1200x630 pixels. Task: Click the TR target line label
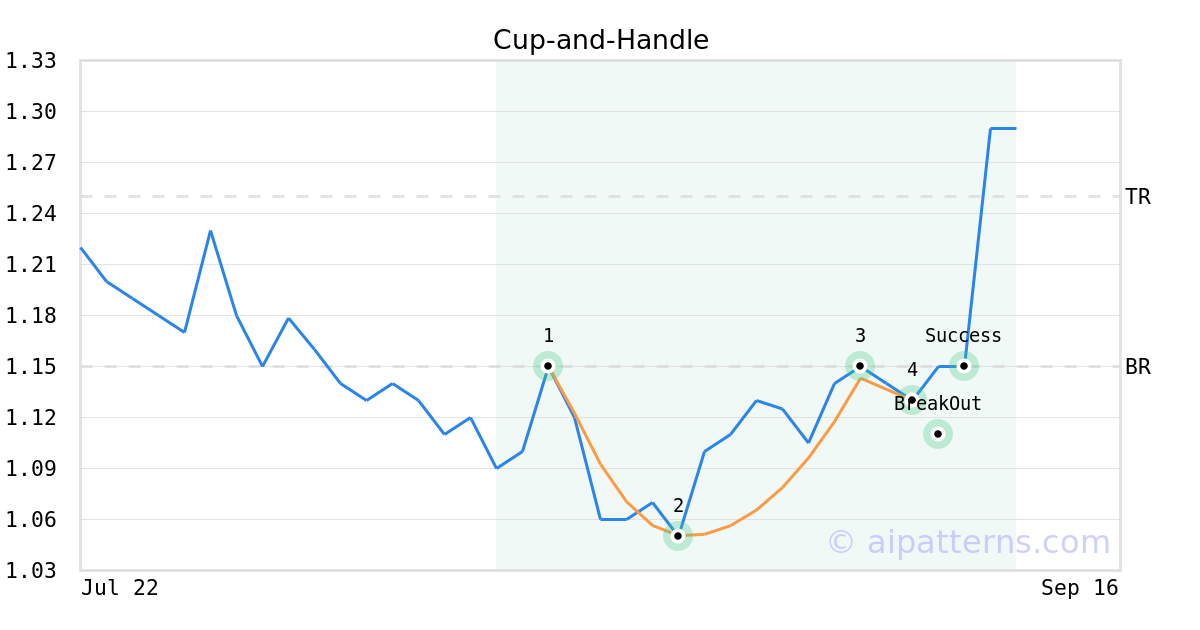(x=1138, y=197)
